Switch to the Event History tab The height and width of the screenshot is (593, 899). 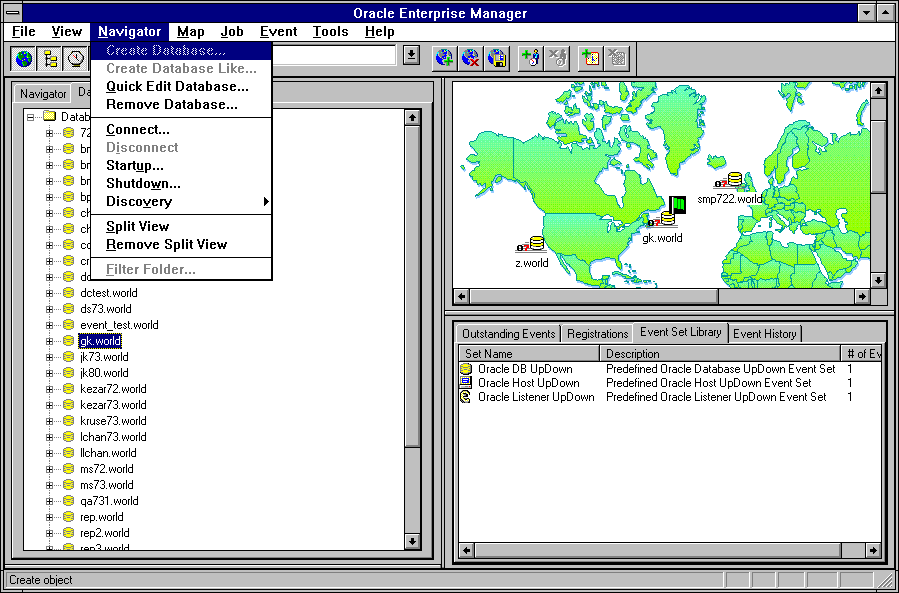click(764, 334)
